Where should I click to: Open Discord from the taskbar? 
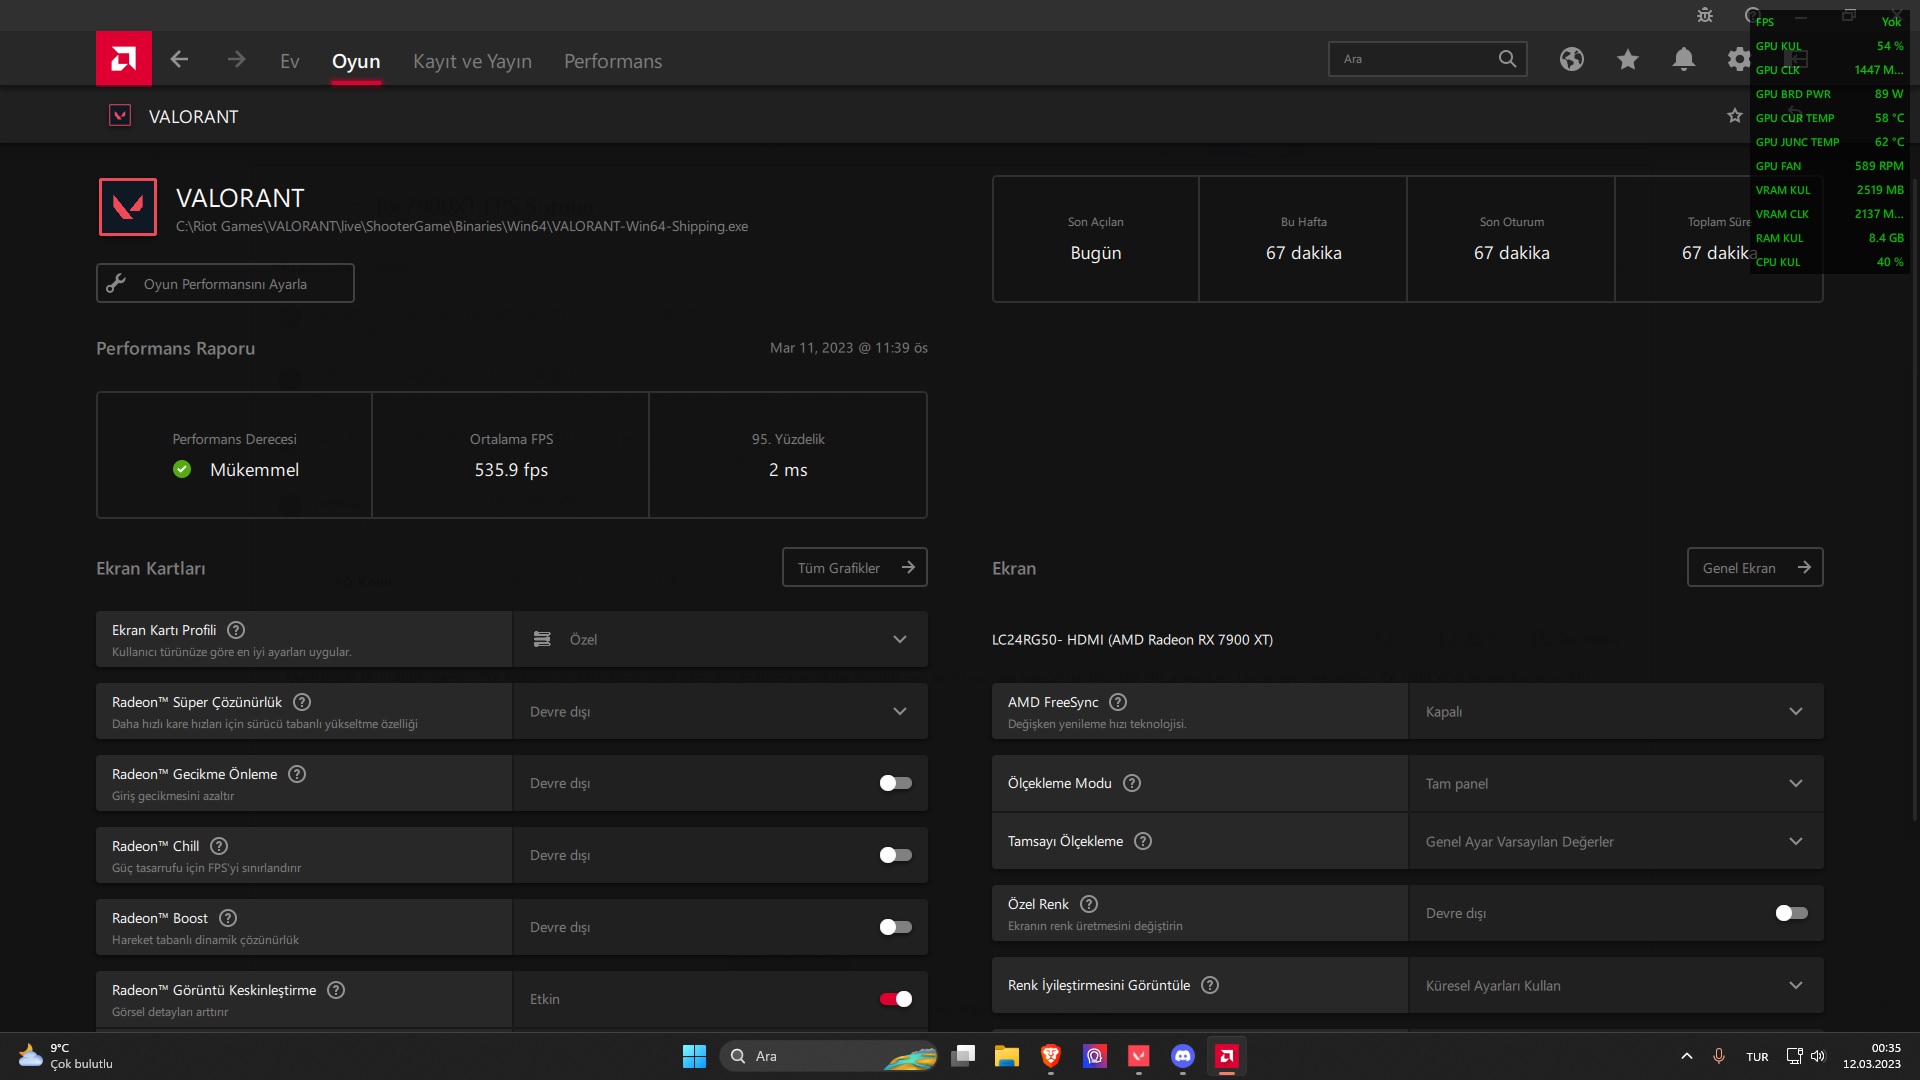[1182, 1056]
